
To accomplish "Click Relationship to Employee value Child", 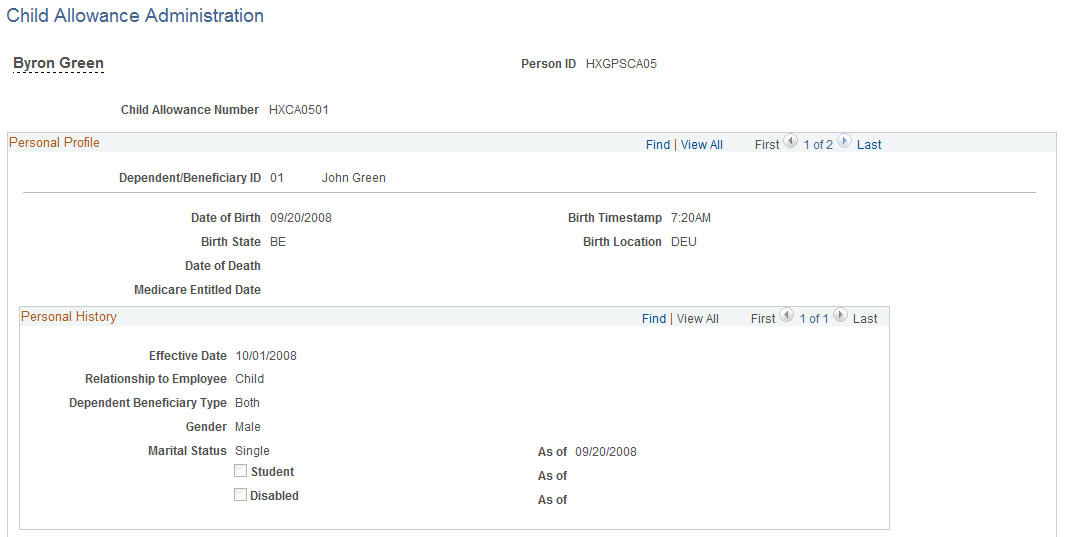I will coord(250,379).
